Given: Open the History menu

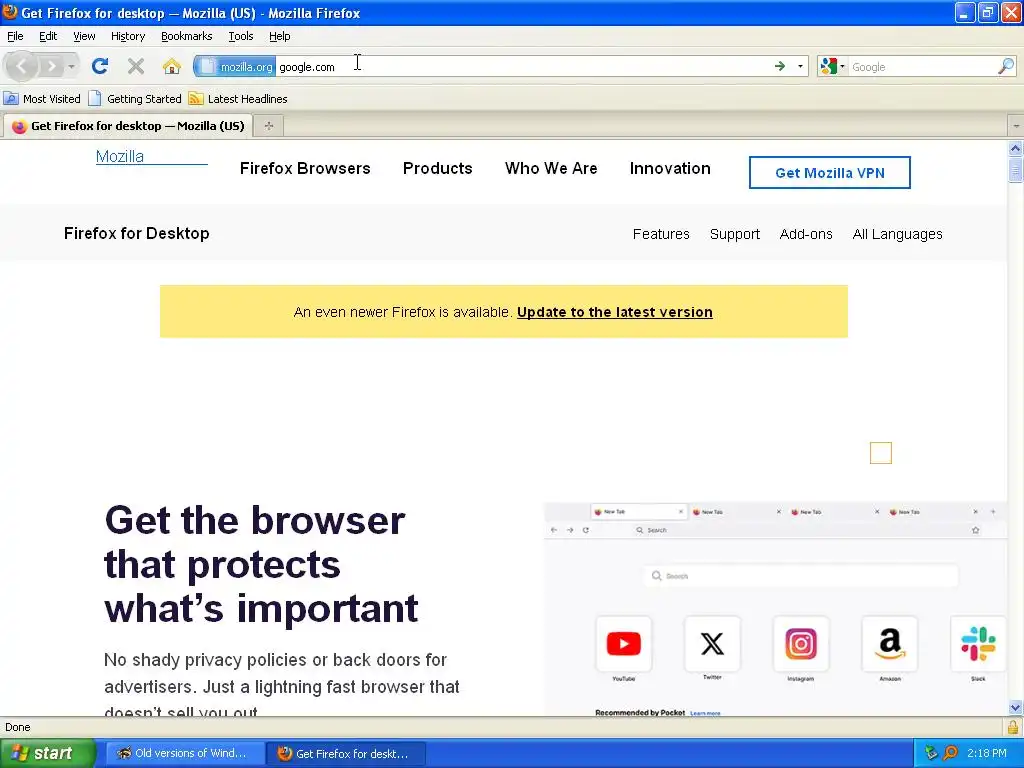Looking at the screenshot, I should click(127, 36).
